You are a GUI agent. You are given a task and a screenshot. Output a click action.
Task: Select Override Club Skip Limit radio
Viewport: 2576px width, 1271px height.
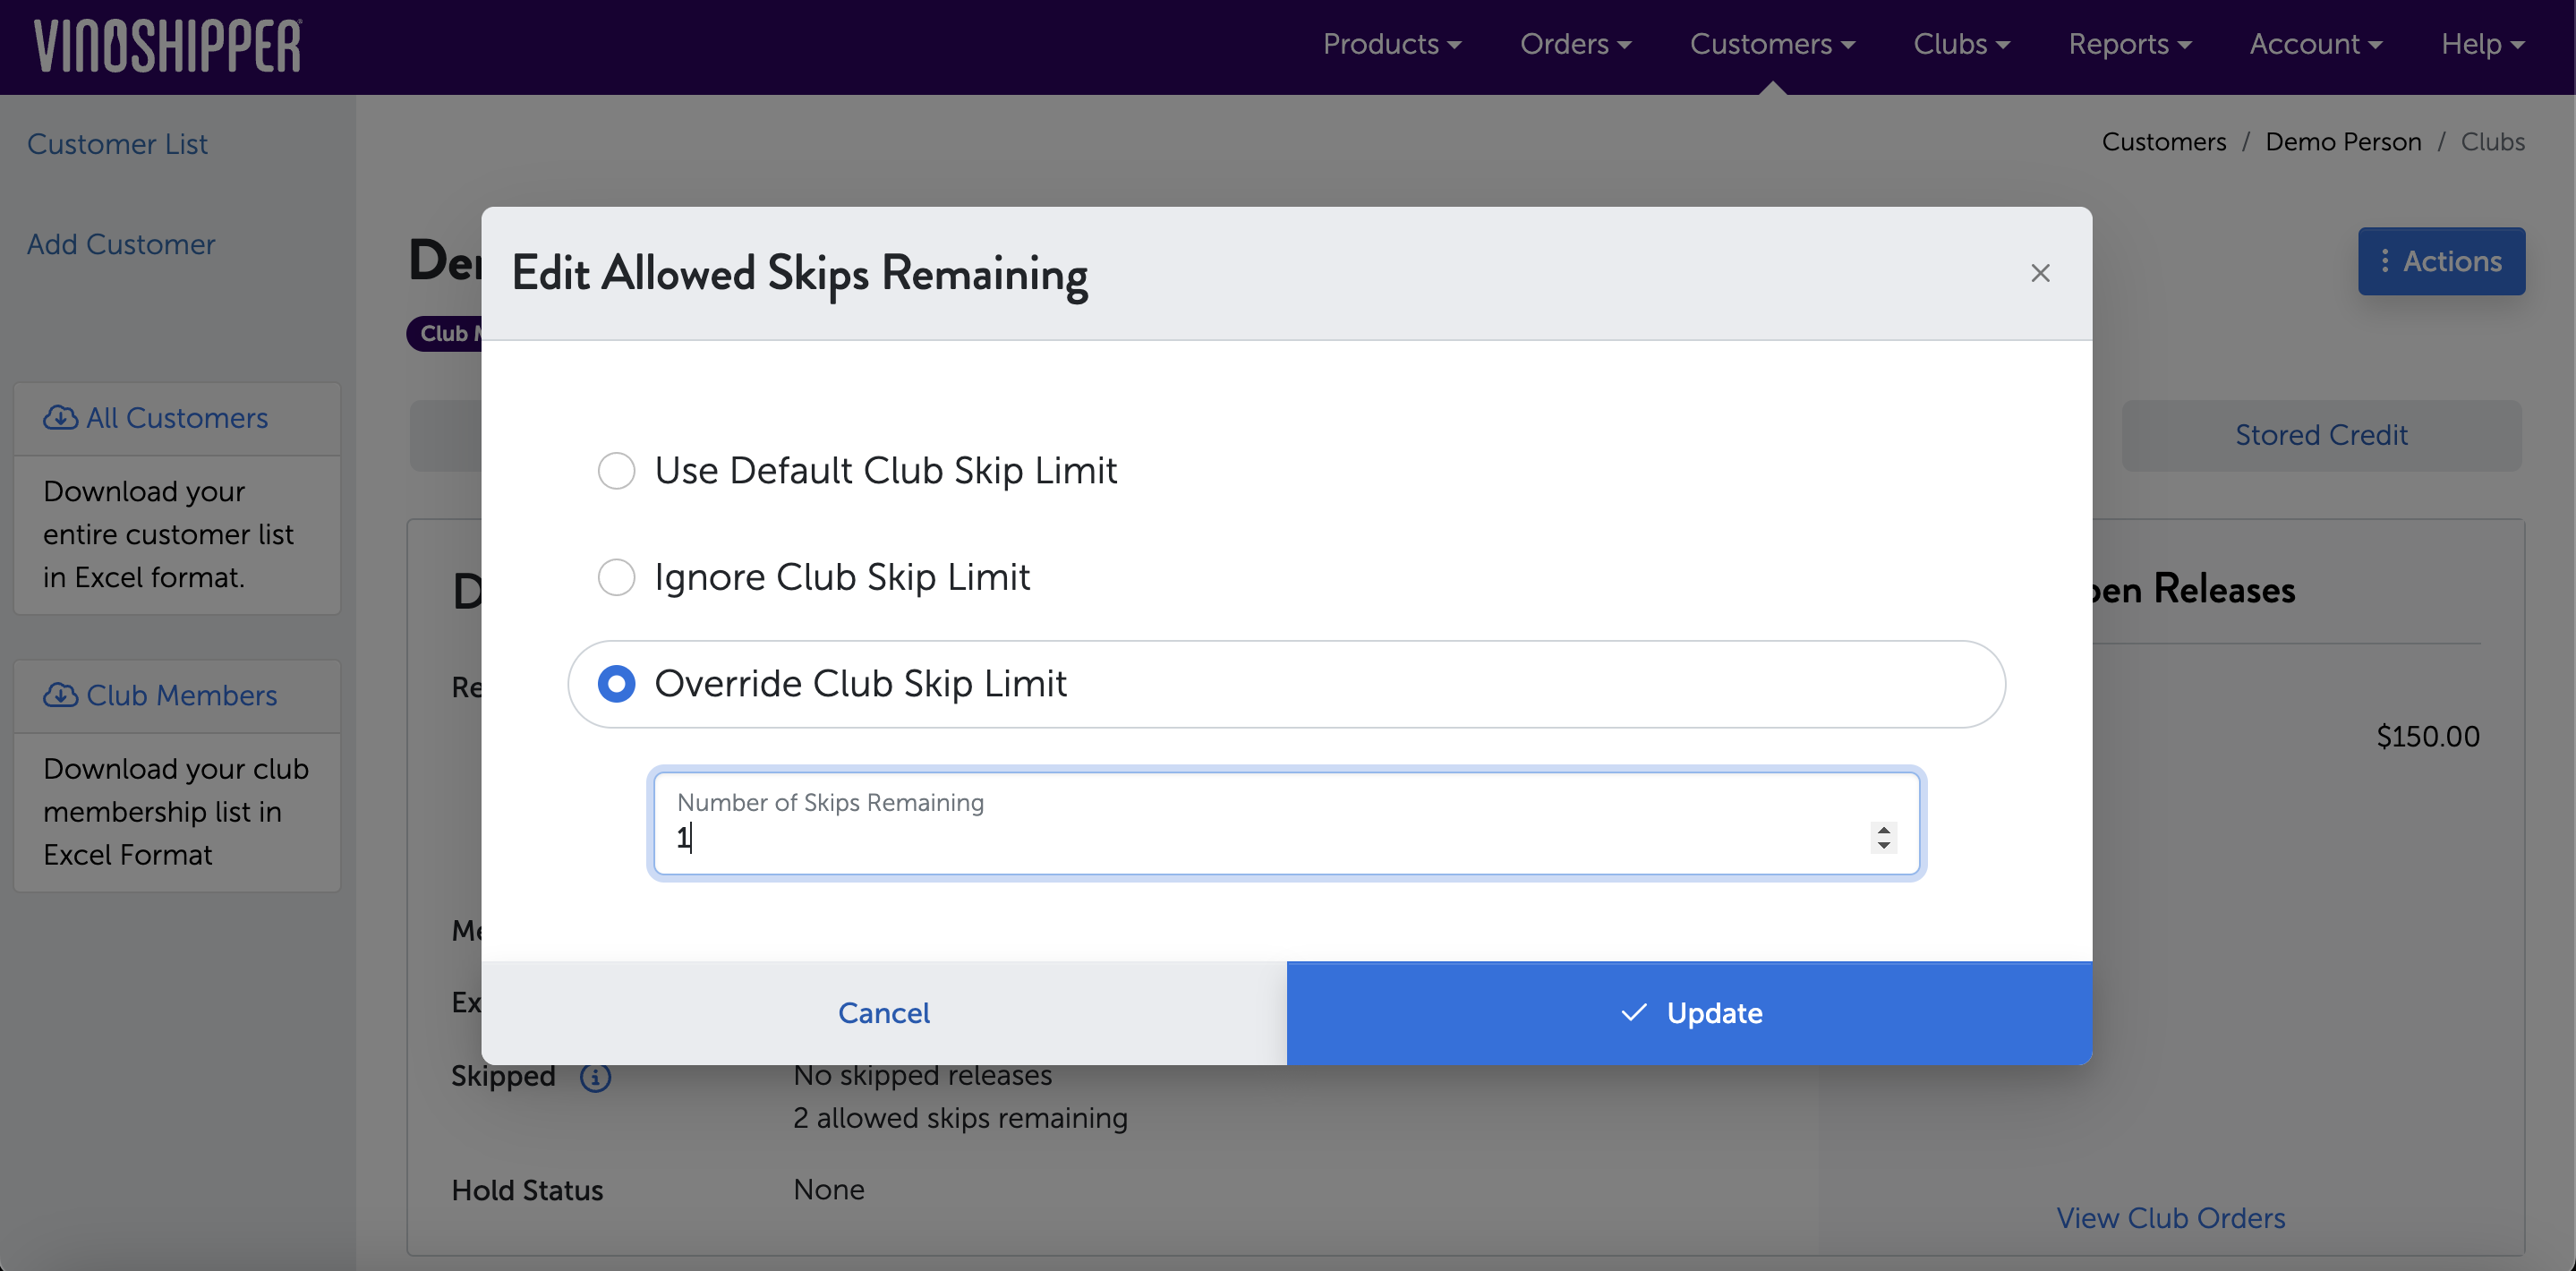pos(616,684)
